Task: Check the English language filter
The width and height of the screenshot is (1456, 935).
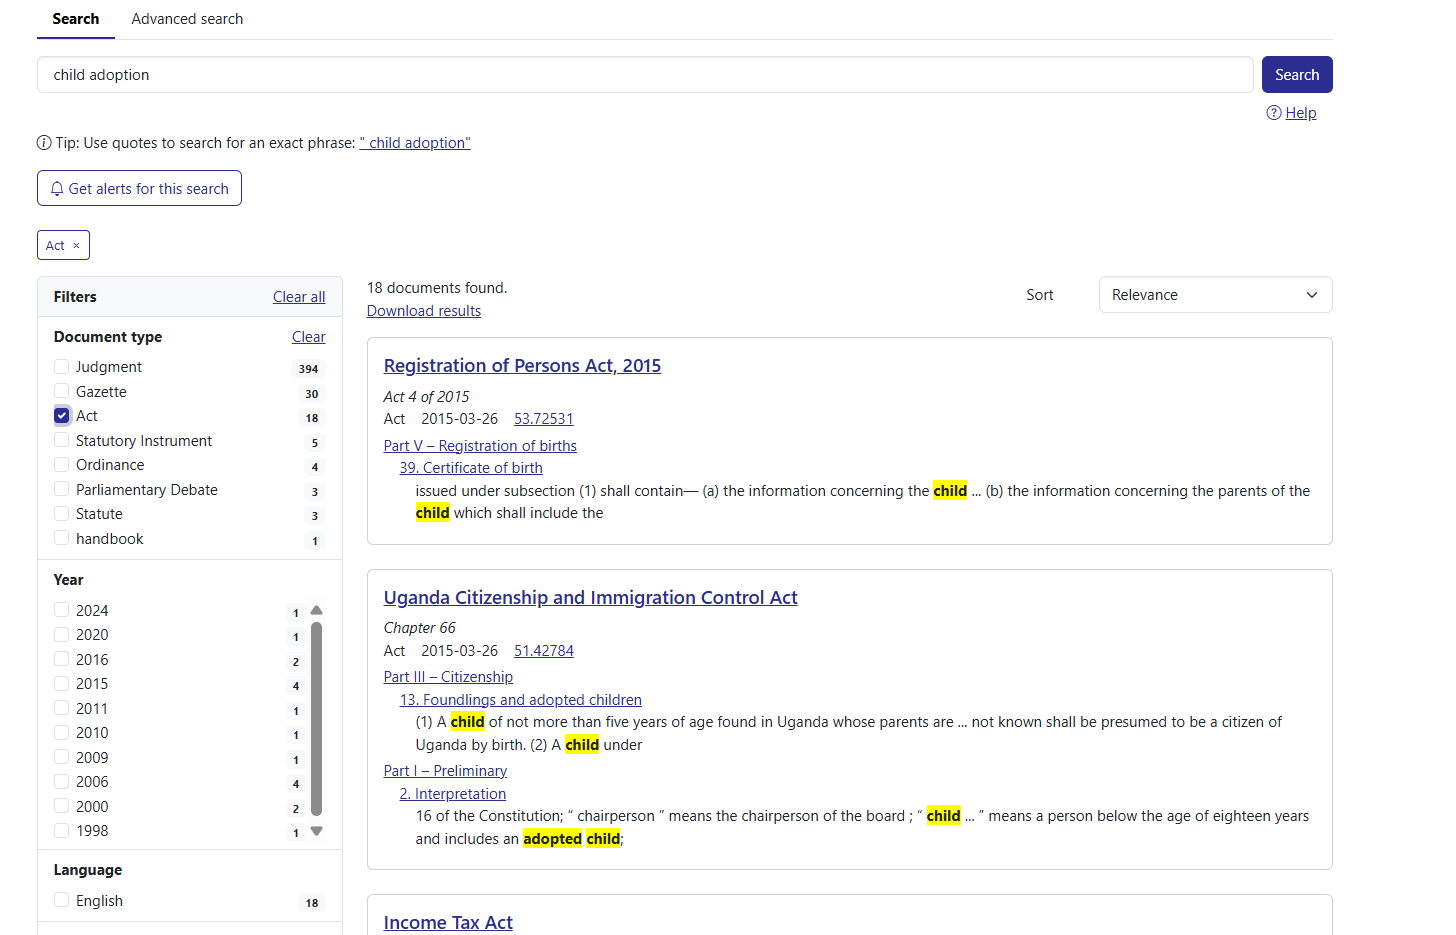Action: [x=62, y=900]
